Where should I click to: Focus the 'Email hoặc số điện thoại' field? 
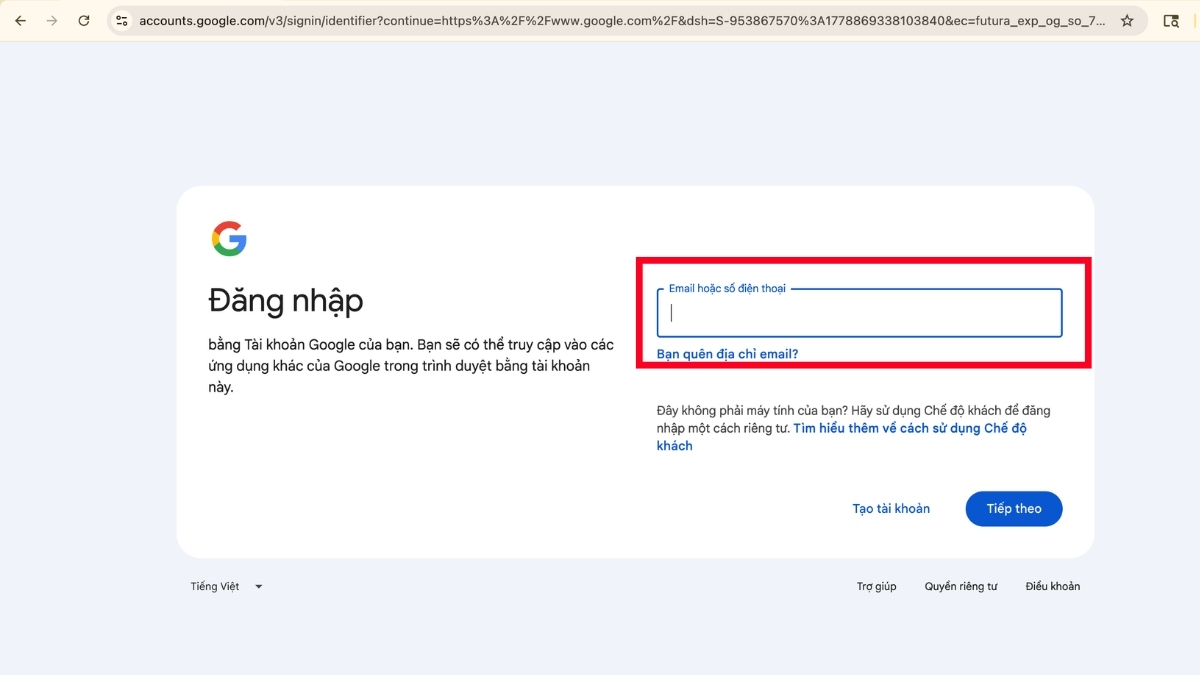(859, 313)
